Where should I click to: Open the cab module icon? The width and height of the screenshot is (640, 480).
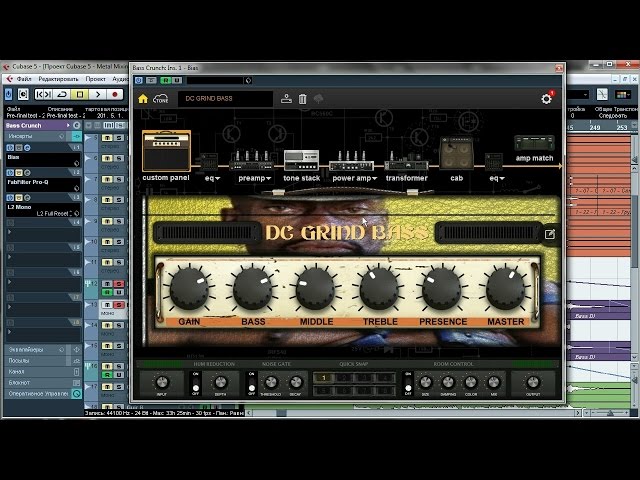point(456,153)
